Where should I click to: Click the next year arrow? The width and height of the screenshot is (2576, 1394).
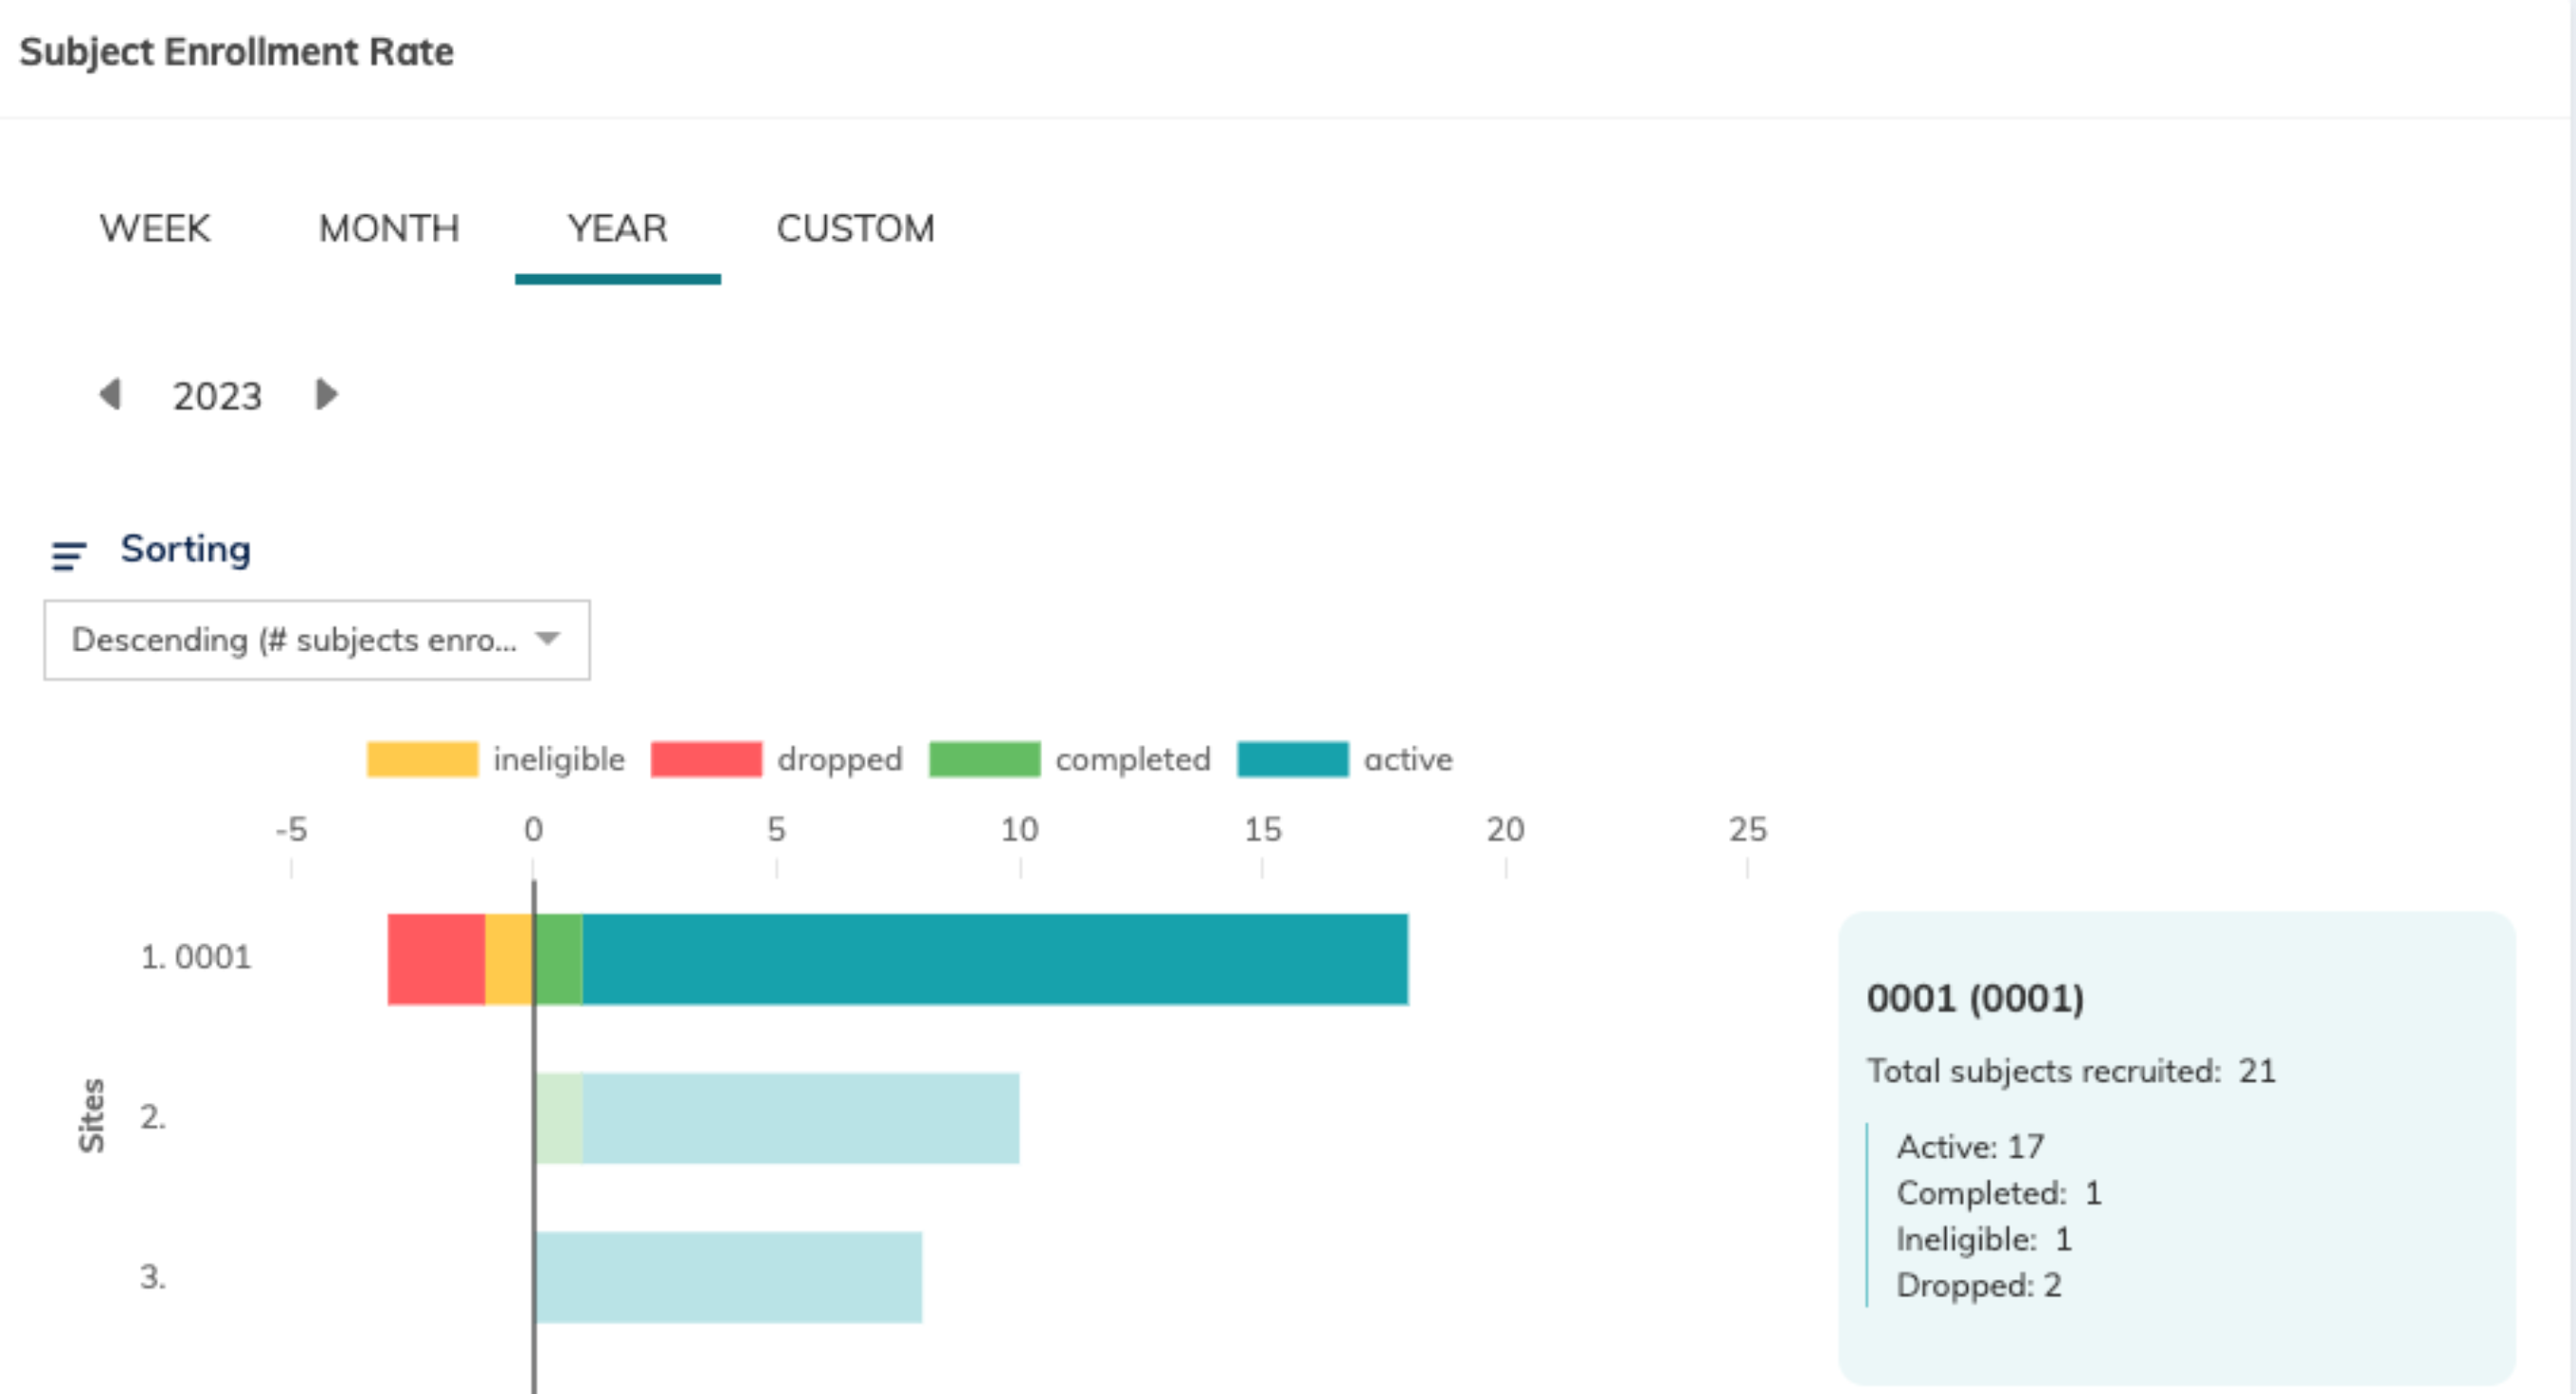coord(326,394)
